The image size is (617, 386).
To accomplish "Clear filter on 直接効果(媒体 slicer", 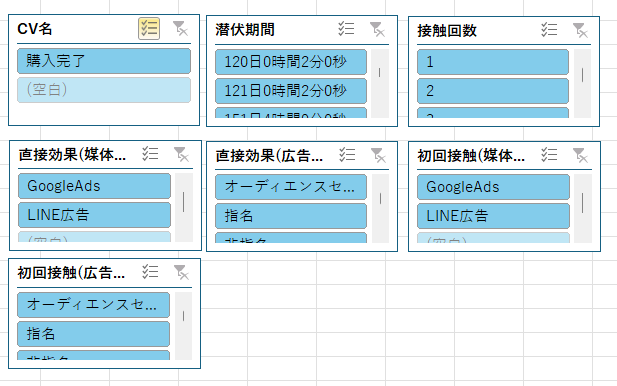I will 181,154.
